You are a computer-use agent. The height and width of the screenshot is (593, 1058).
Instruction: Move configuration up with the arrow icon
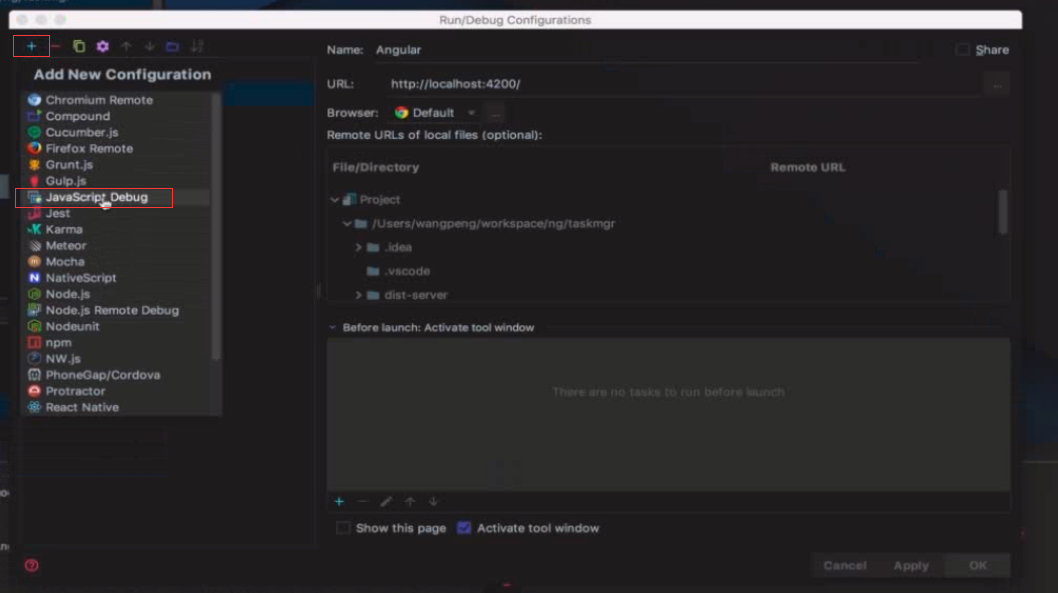[x=126, y=47]
